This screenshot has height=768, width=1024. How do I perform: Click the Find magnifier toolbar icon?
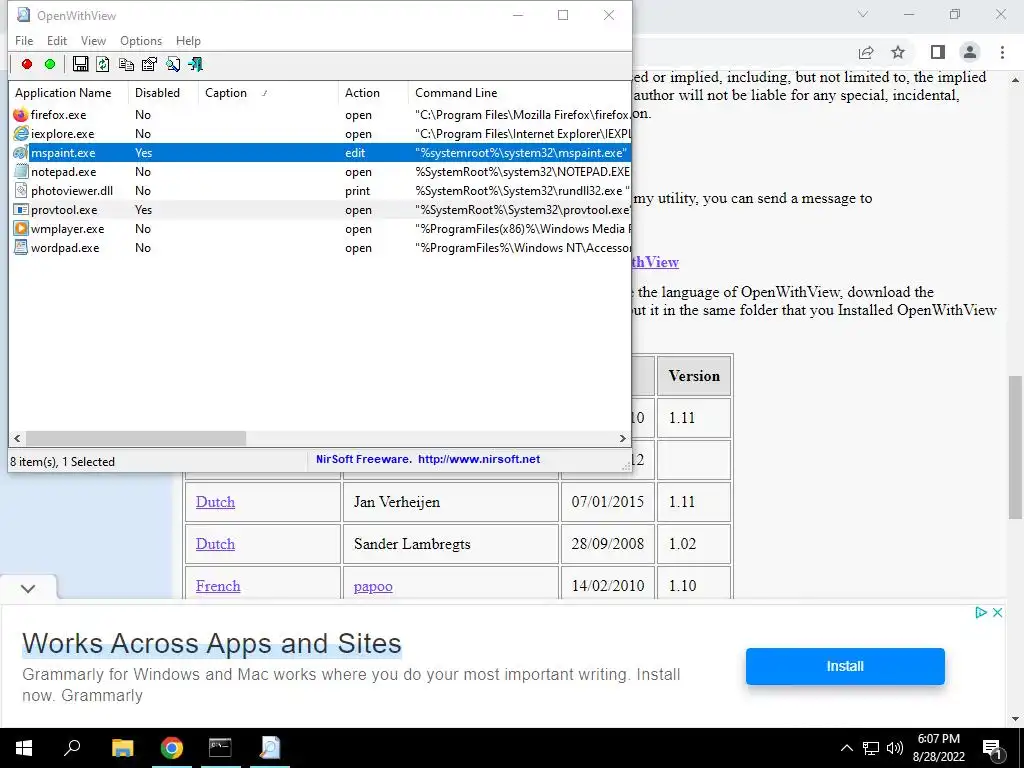point(172,64)
